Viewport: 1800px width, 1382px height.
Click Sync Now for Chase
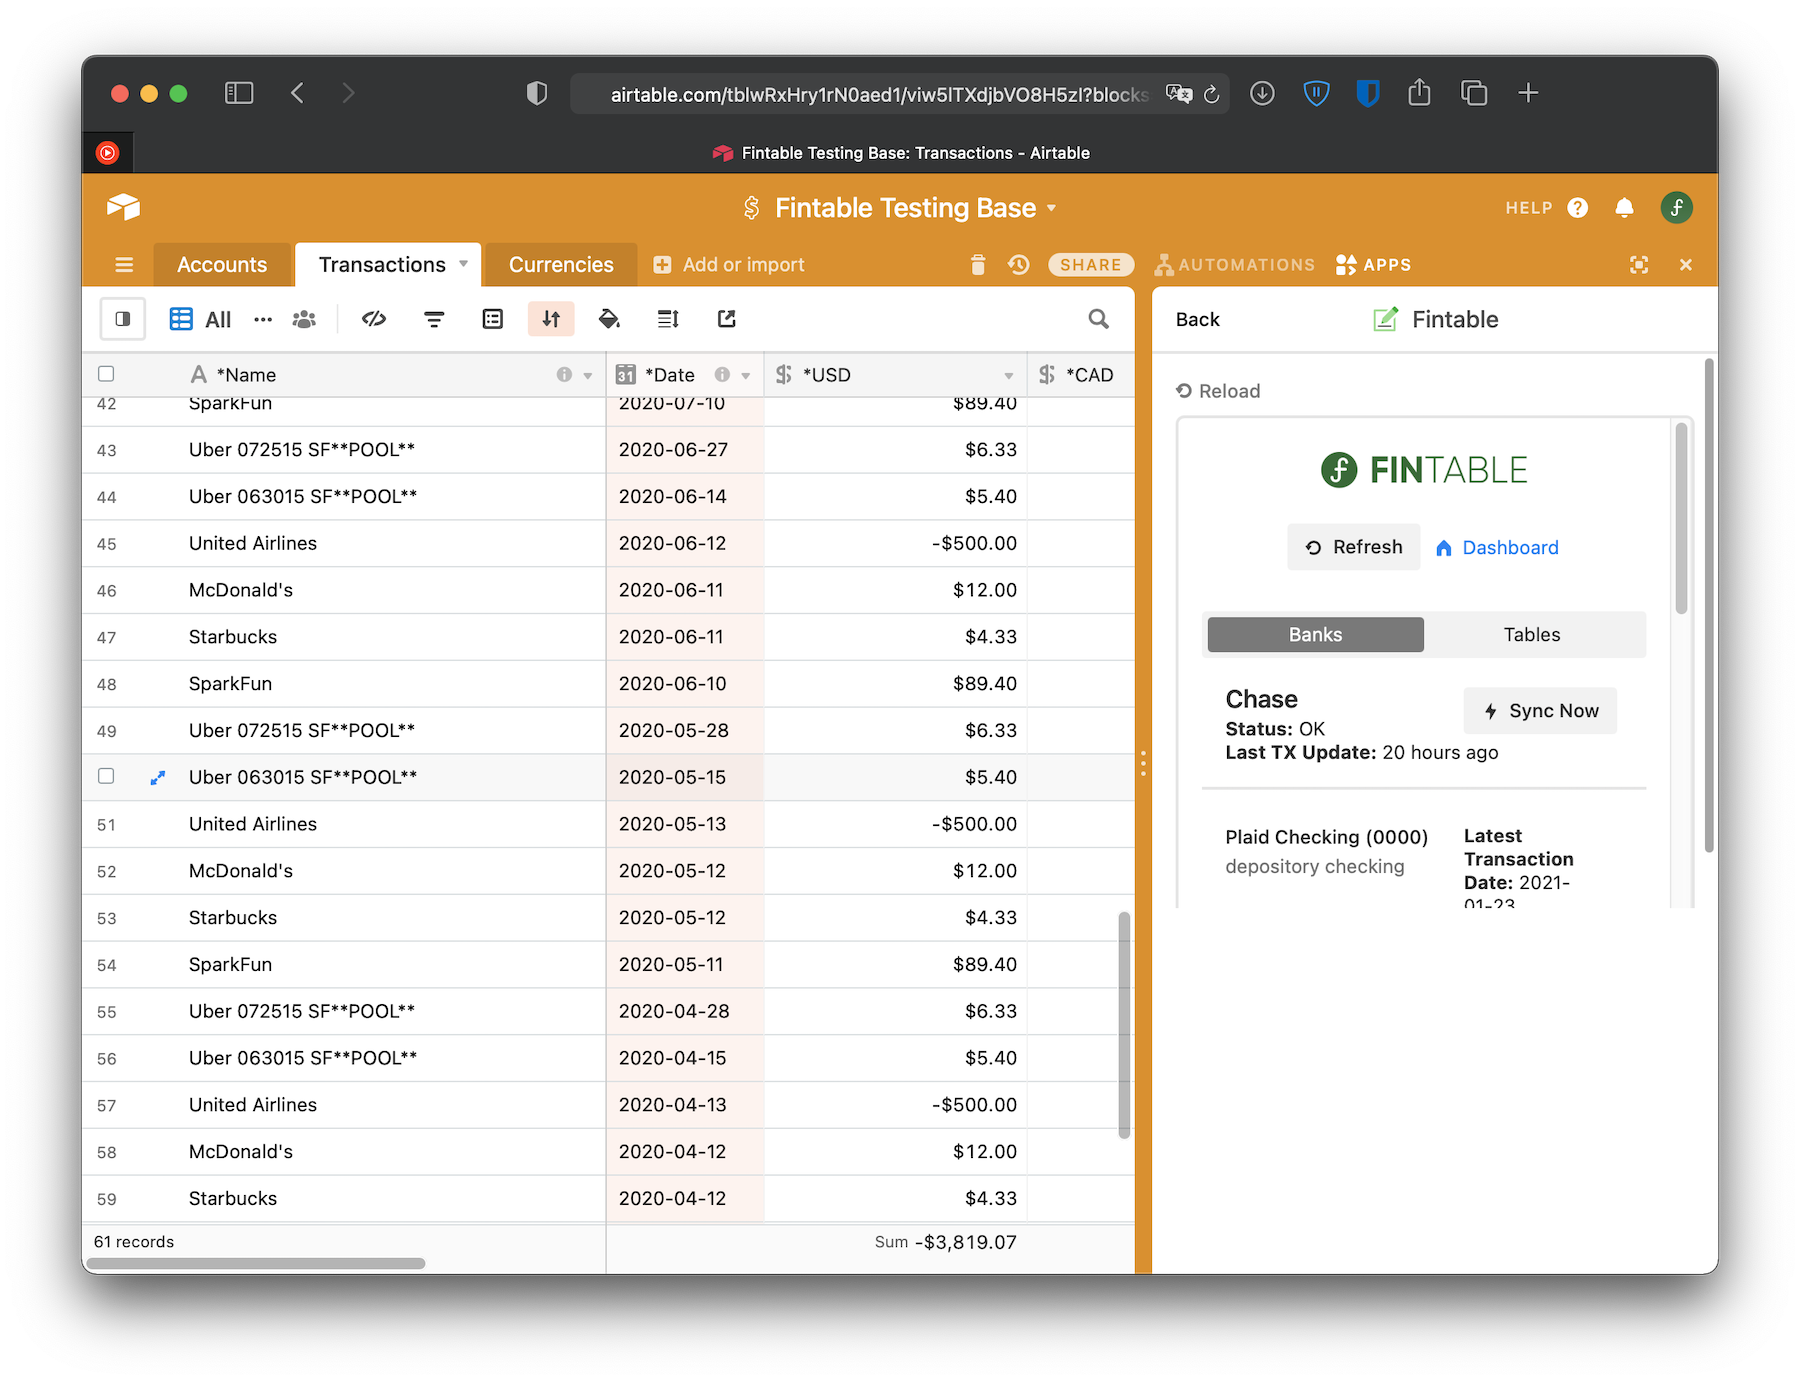pos(1540,711)
